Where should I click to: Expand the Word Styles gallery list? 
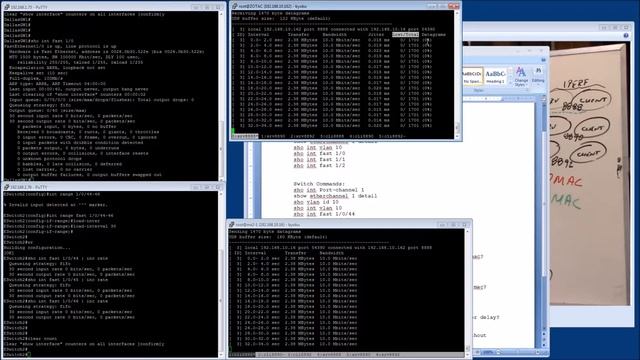(509, 82)
